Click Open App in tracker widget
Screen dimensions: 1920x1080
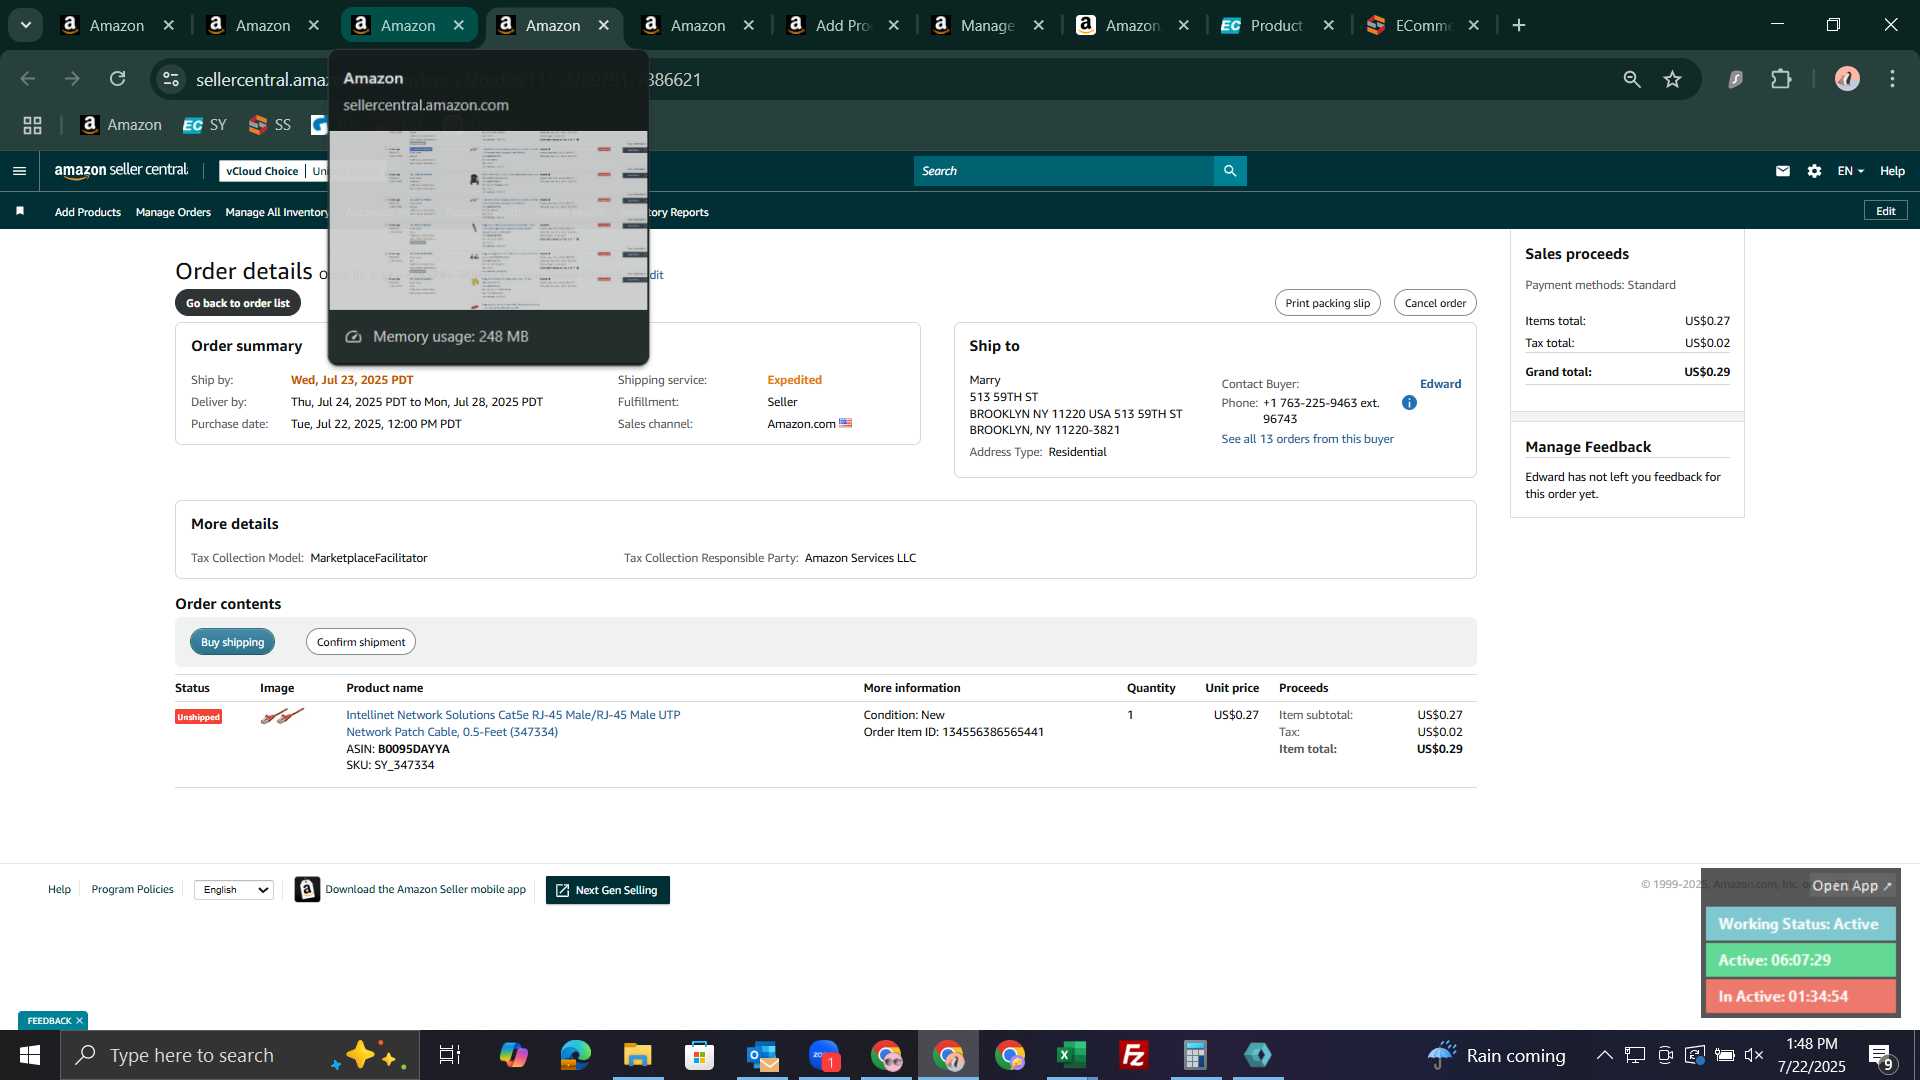pos(1851,886)
